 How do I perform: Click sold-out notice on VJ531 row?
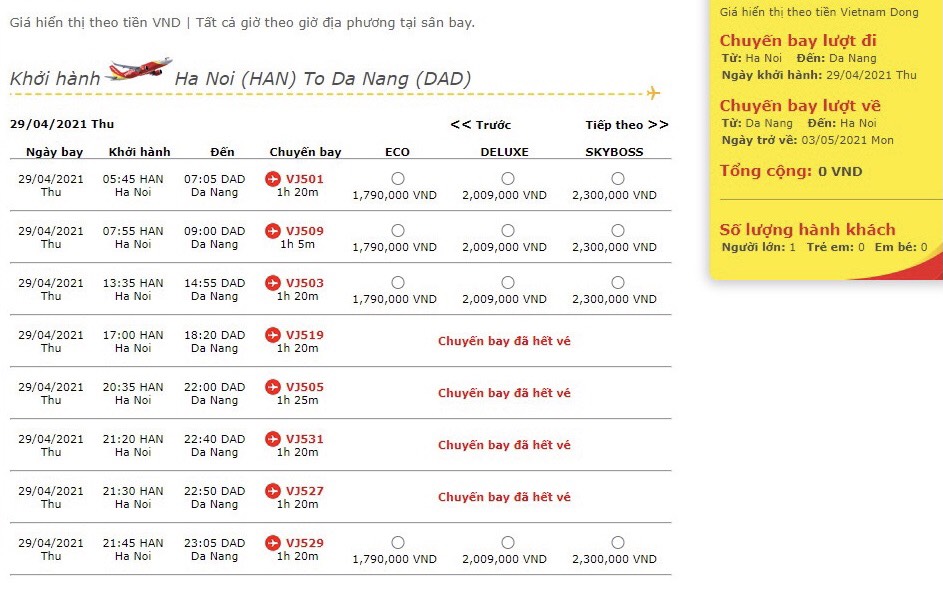click(504, 445)
